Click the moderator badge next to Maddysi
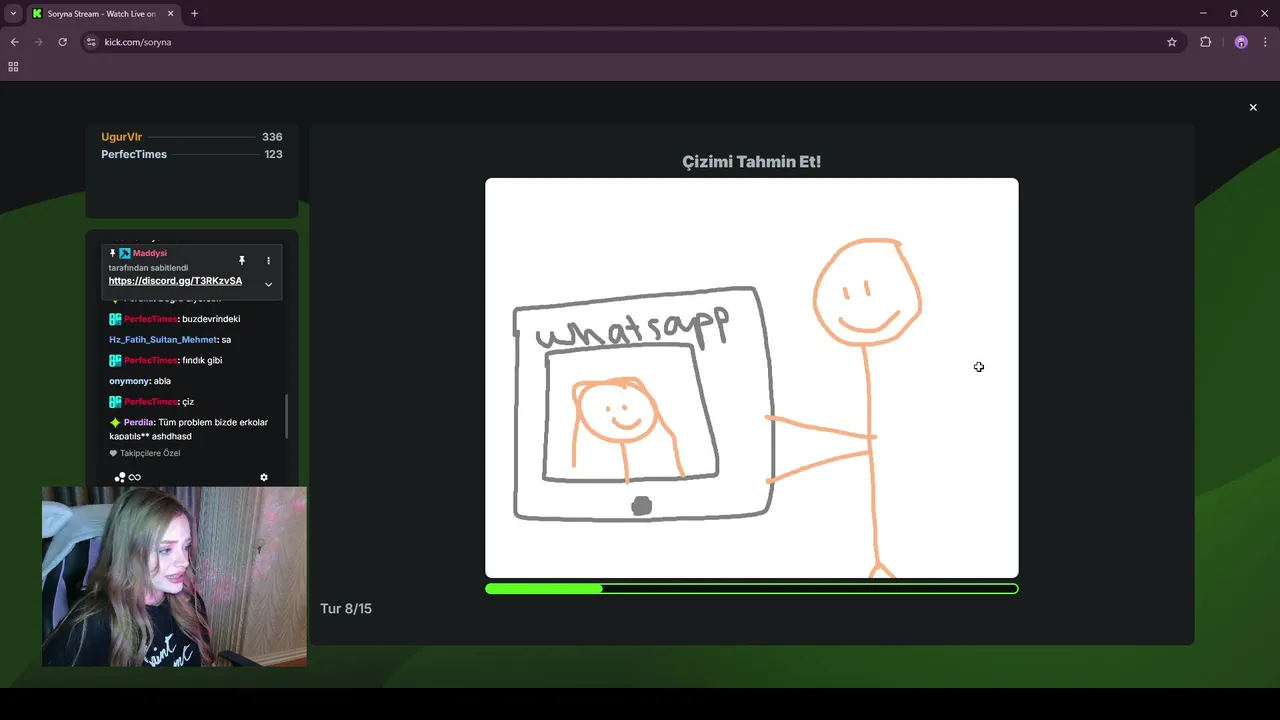Viewport: 1280px width, 720px height. 125,253
